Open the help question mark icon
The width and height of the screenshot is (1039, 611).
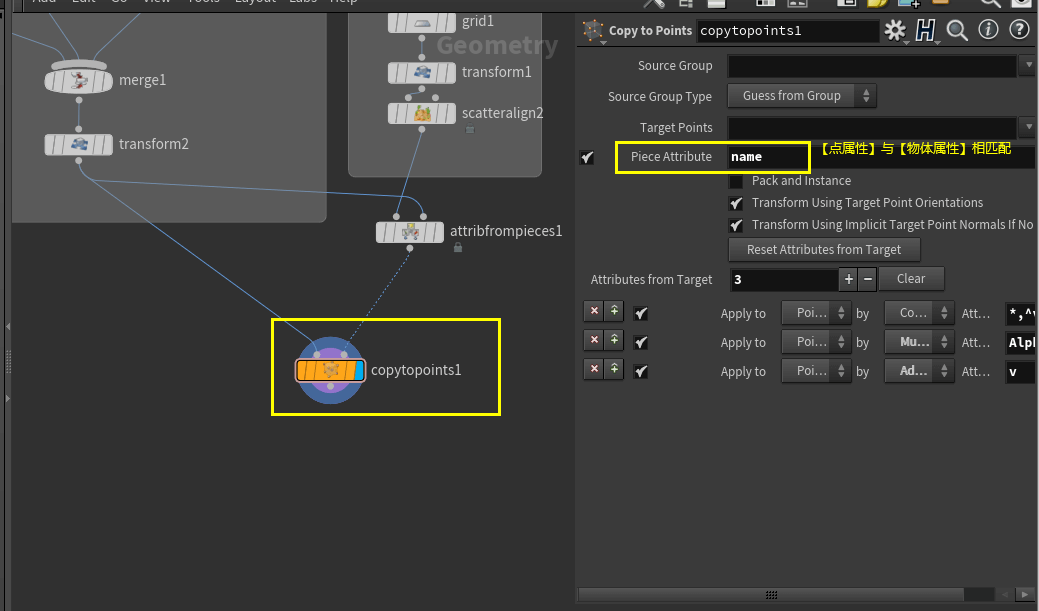pyautogui.click(x=1018, y=30)
